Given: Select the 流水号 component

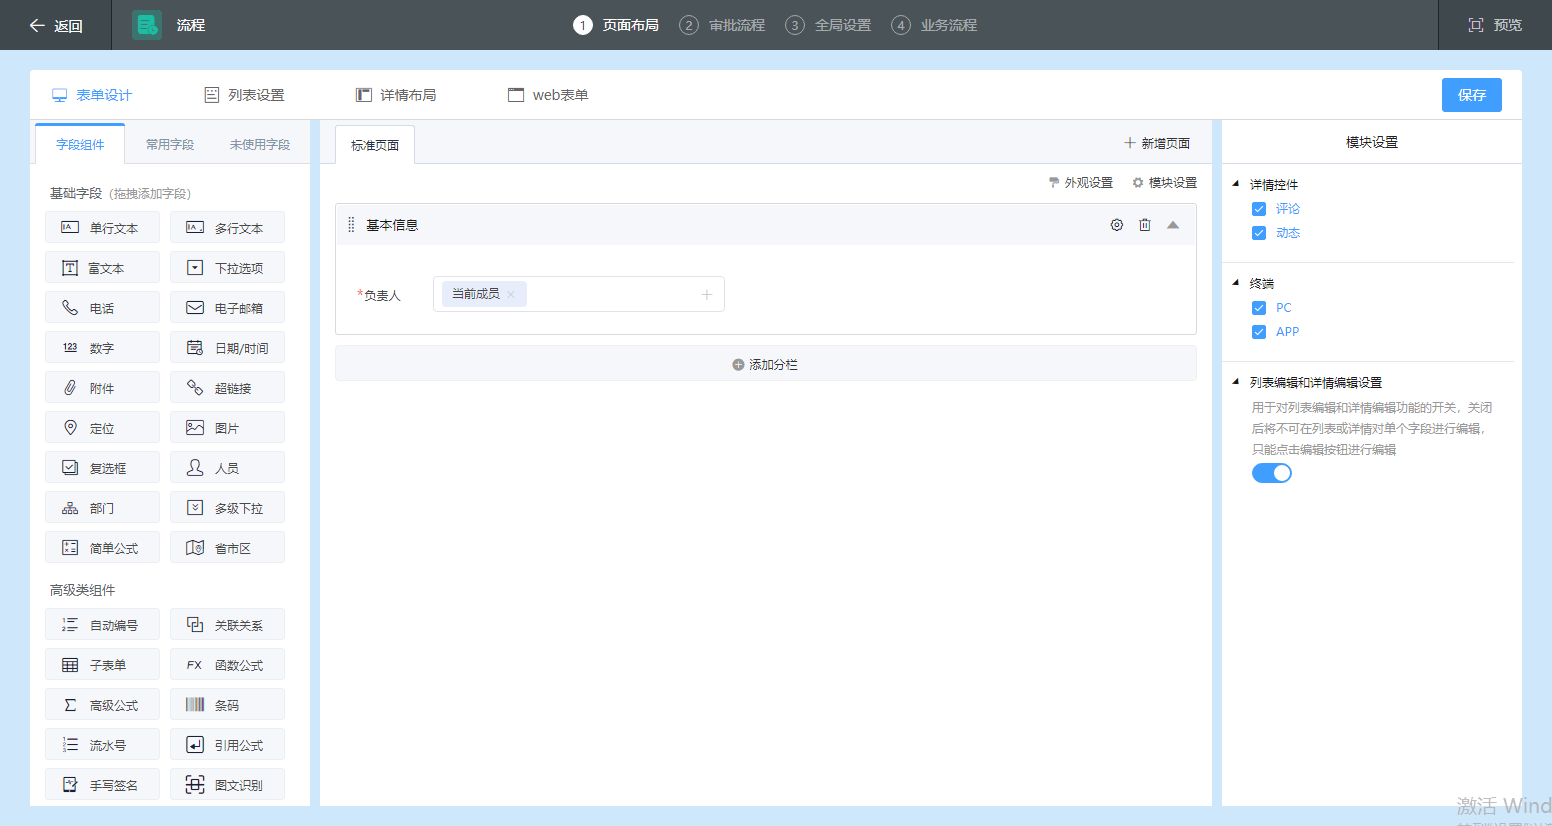Looking at the screenshot, I should tap(102, 745).
